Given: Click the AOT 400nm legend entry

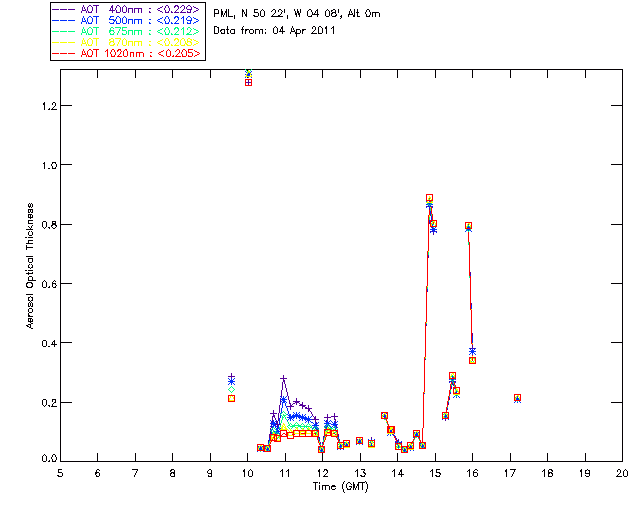Looking at the screenshot, I should (x=126, y=10).
